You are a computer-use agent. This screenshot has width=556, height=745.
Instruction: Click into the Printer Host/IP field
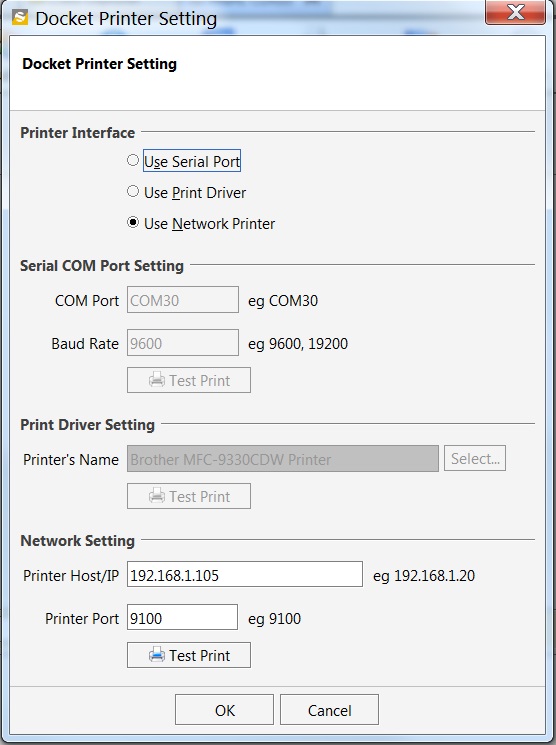(x=245, y=574)
